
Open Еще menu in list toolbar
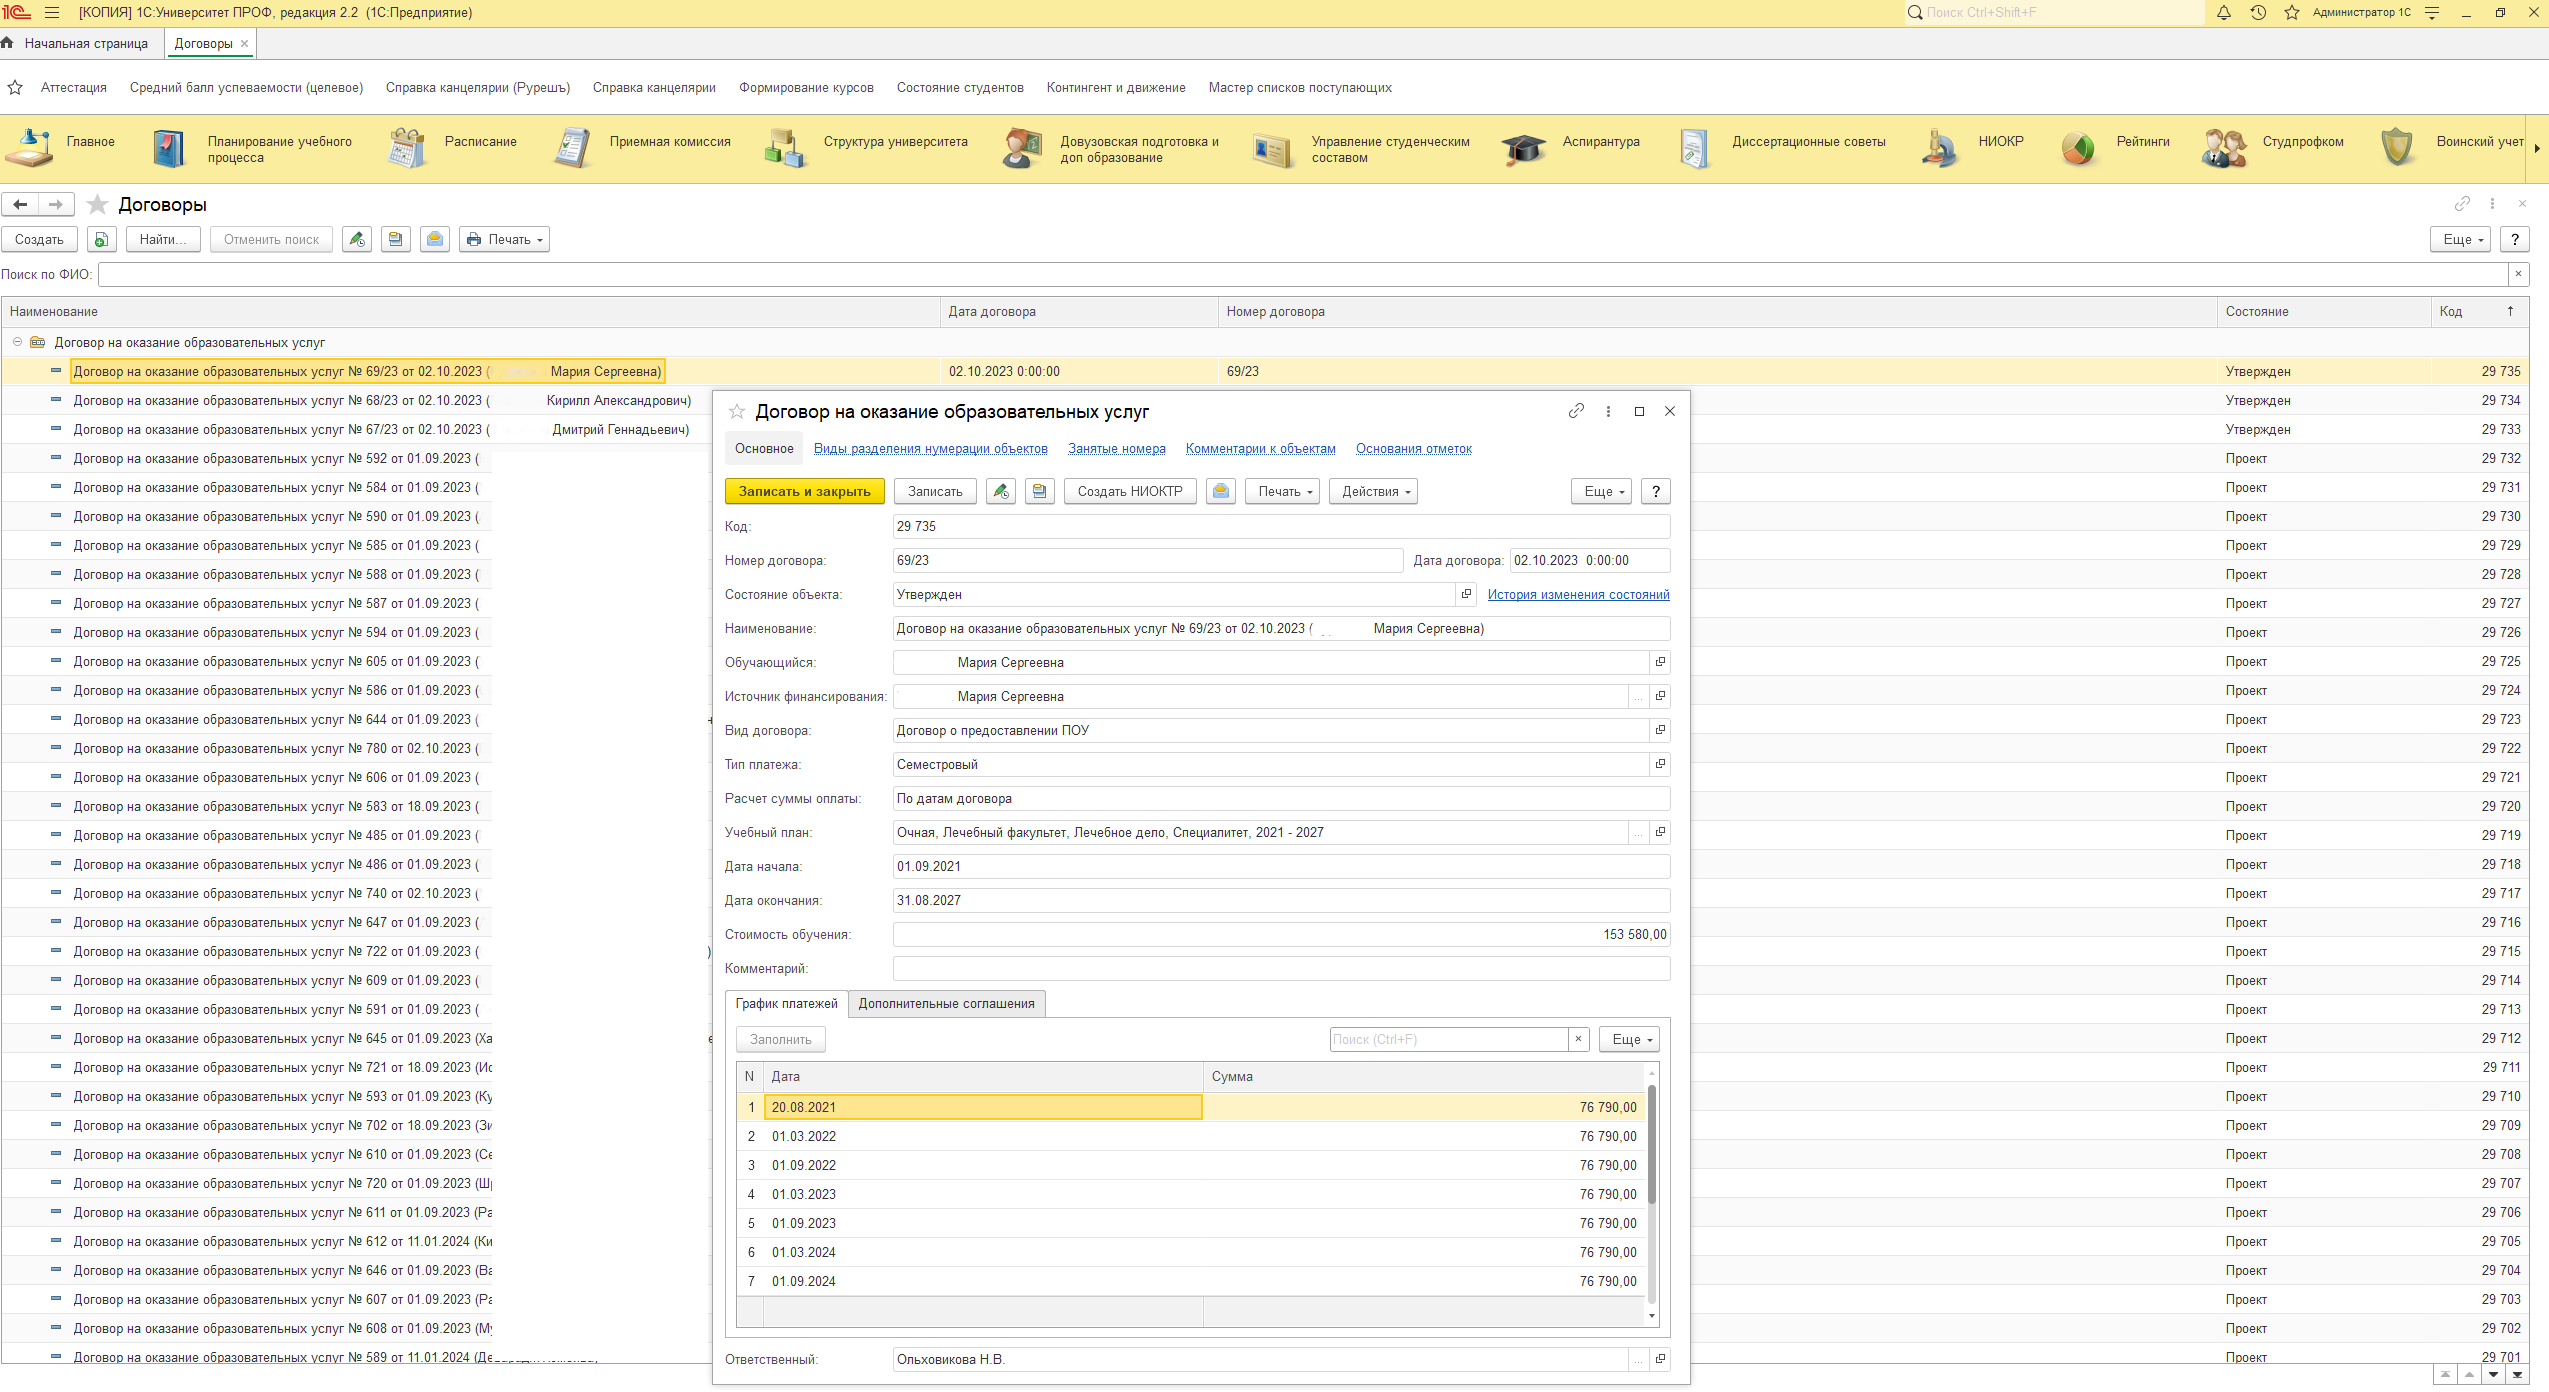click(x=2460, y=239)
